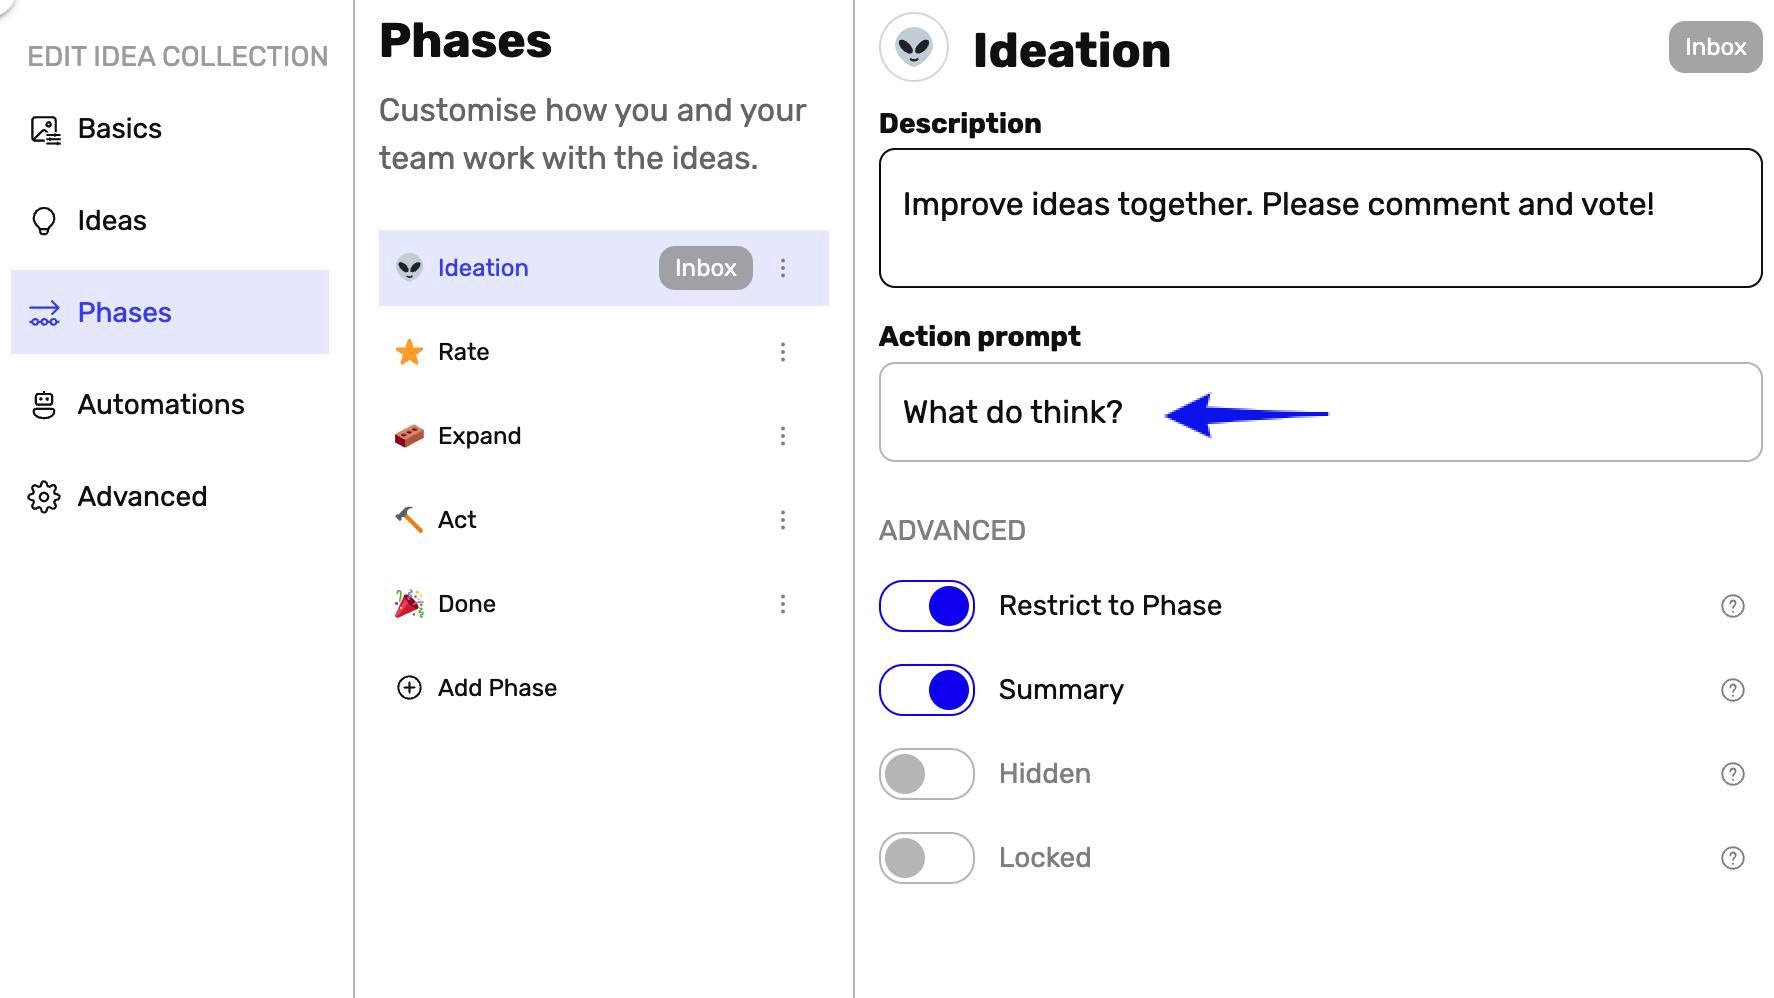Viewport: 1774px width, 998px height.
Task: Switch to the Expand phase
Action: [x=480, y=436]
